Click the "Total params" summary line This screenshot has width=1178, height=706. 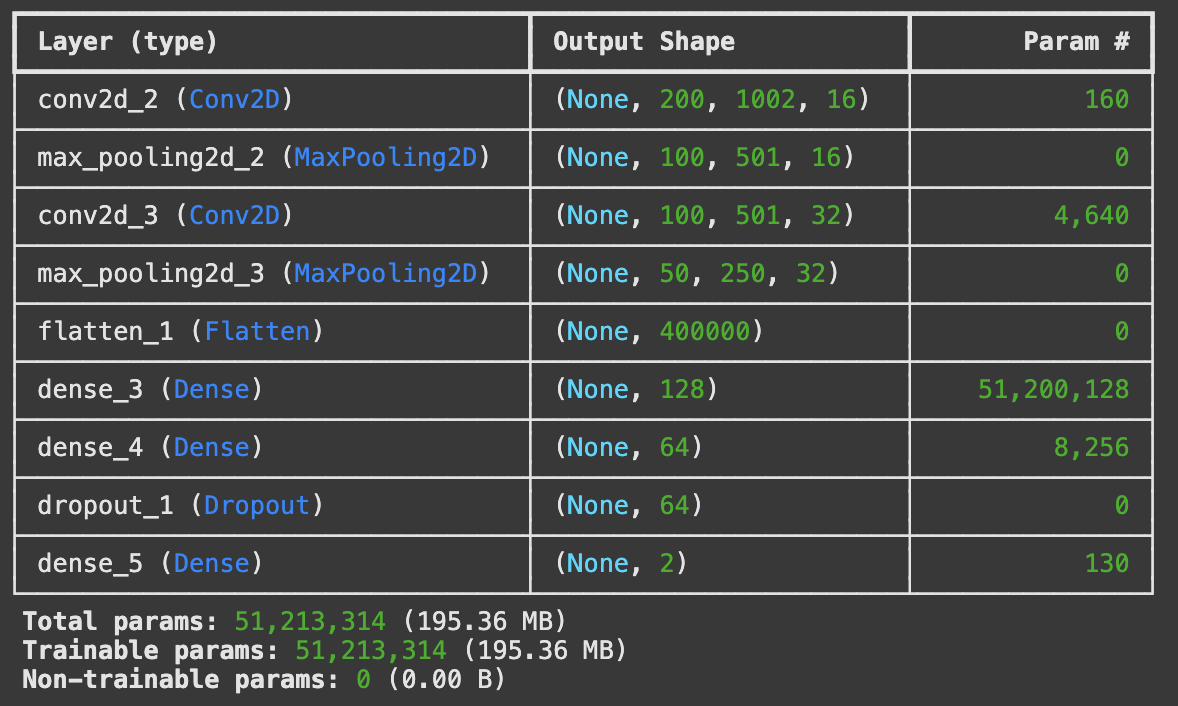294,621
